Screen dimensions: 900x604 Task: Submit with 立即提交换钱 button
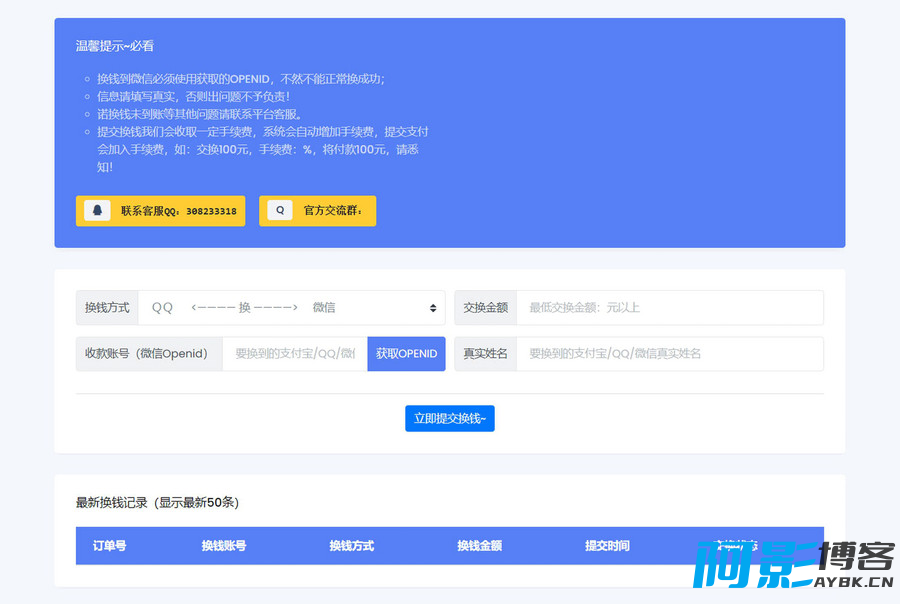450,419
